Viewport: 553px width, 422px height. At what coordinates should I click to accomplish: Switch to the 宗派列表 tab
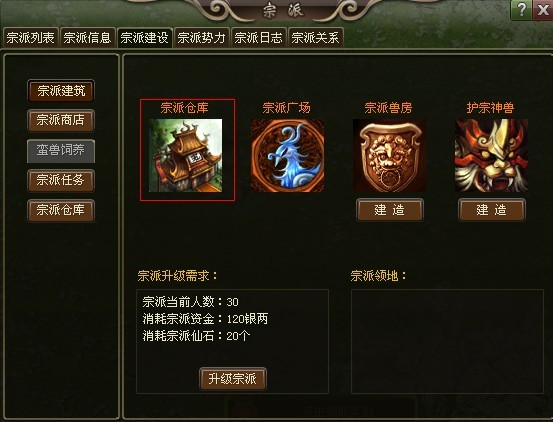click(x=30, y=37)
